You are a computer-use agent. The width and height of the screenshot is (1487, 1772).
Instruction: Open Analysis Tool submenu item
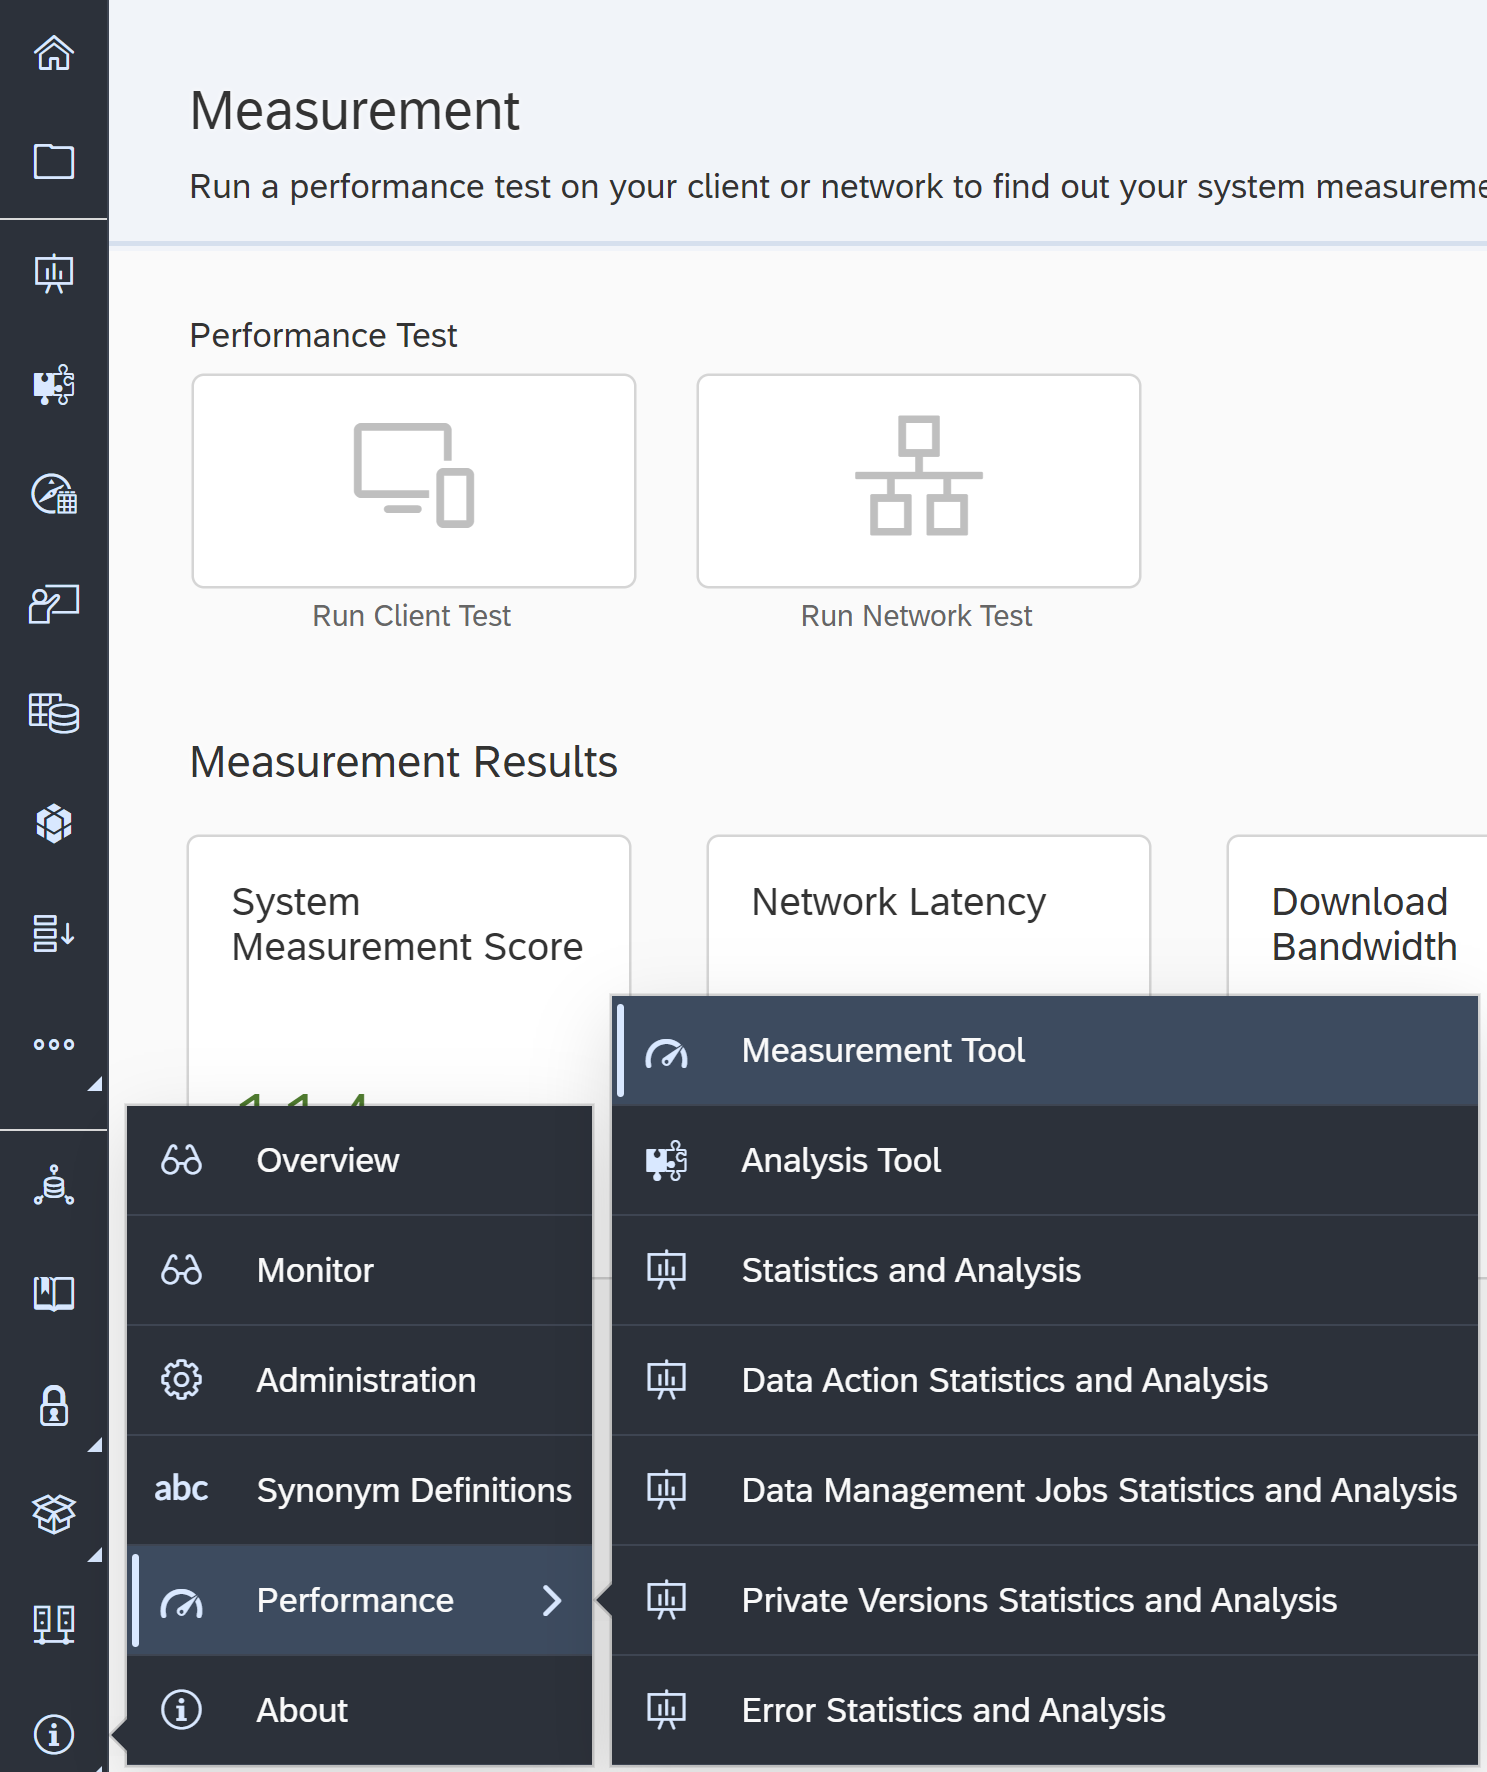point(1045,1160)
